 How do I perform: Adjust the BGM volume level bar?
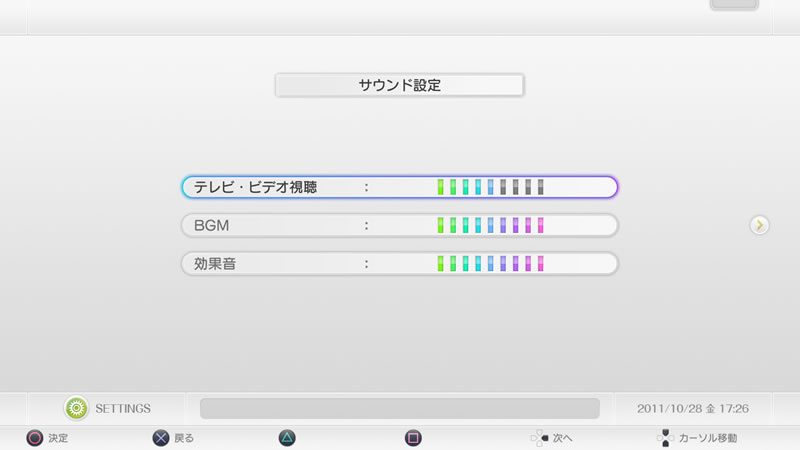[x=490, y=226]
